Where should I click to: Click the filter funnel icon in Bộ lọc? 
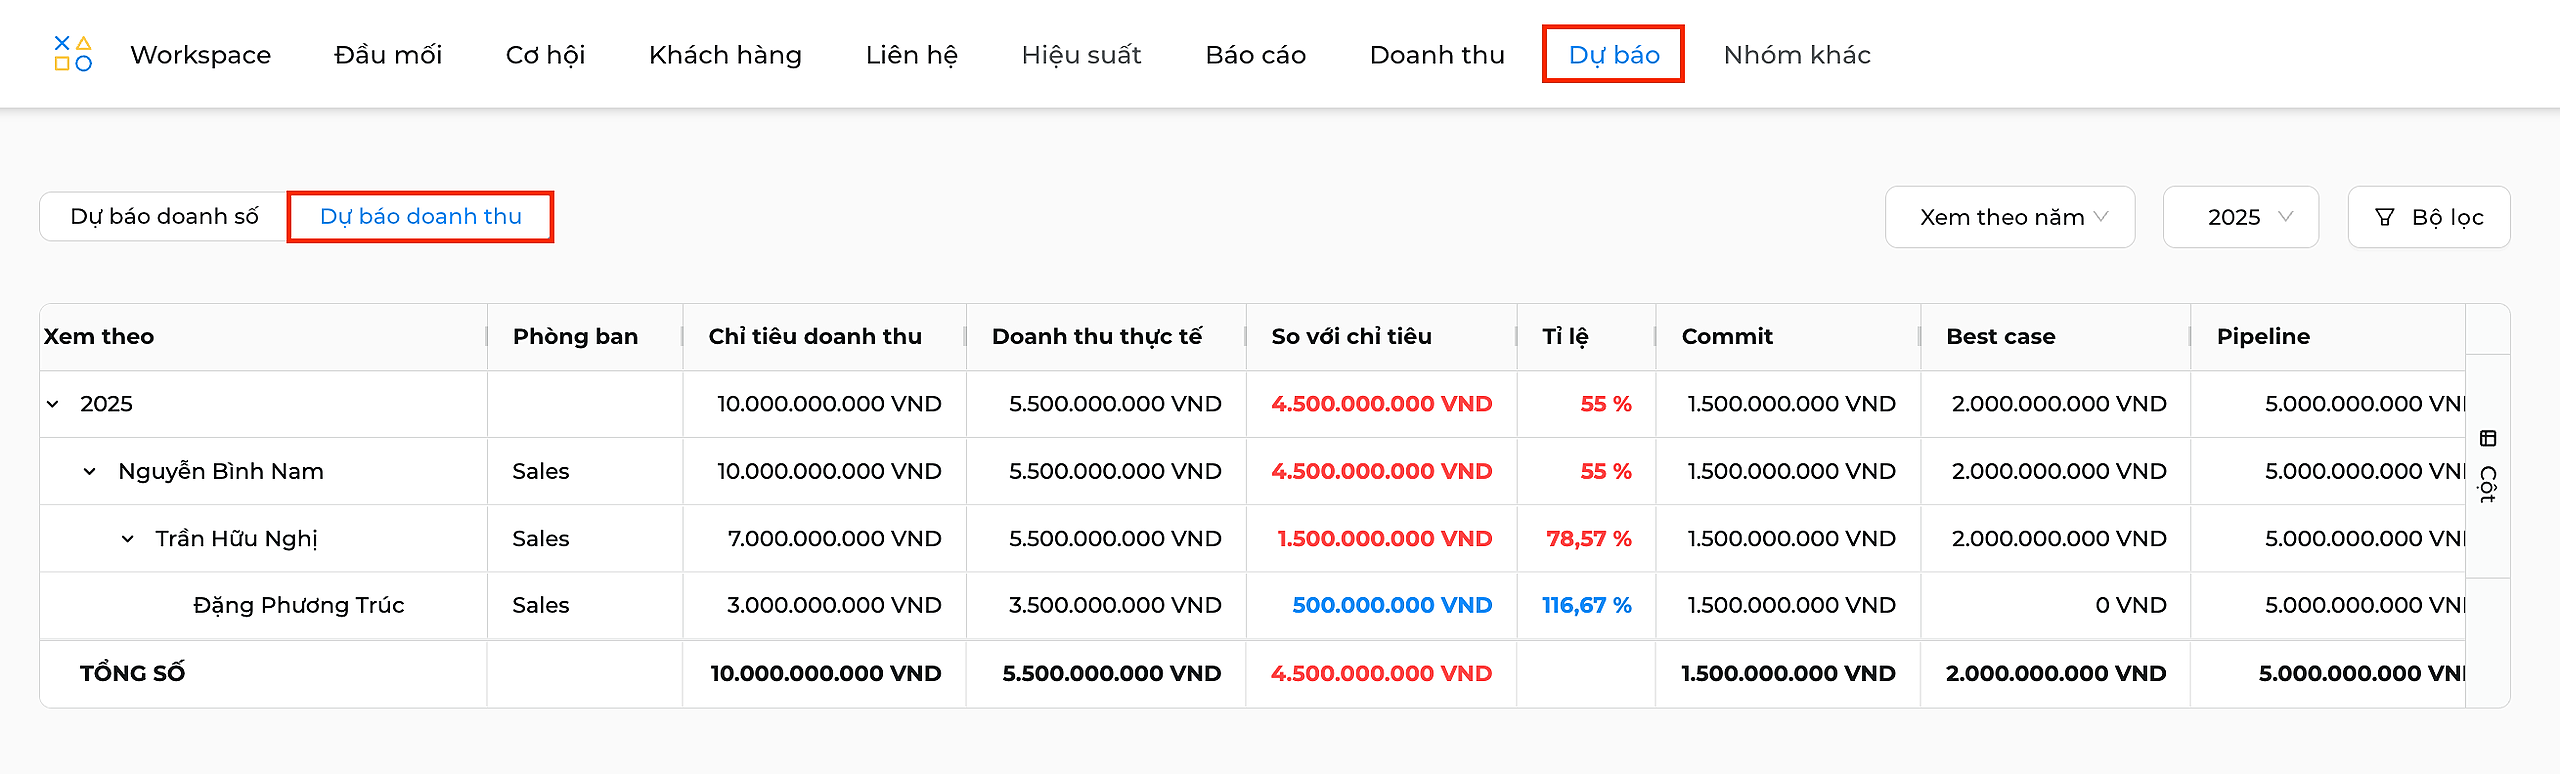coord(2385,217)
